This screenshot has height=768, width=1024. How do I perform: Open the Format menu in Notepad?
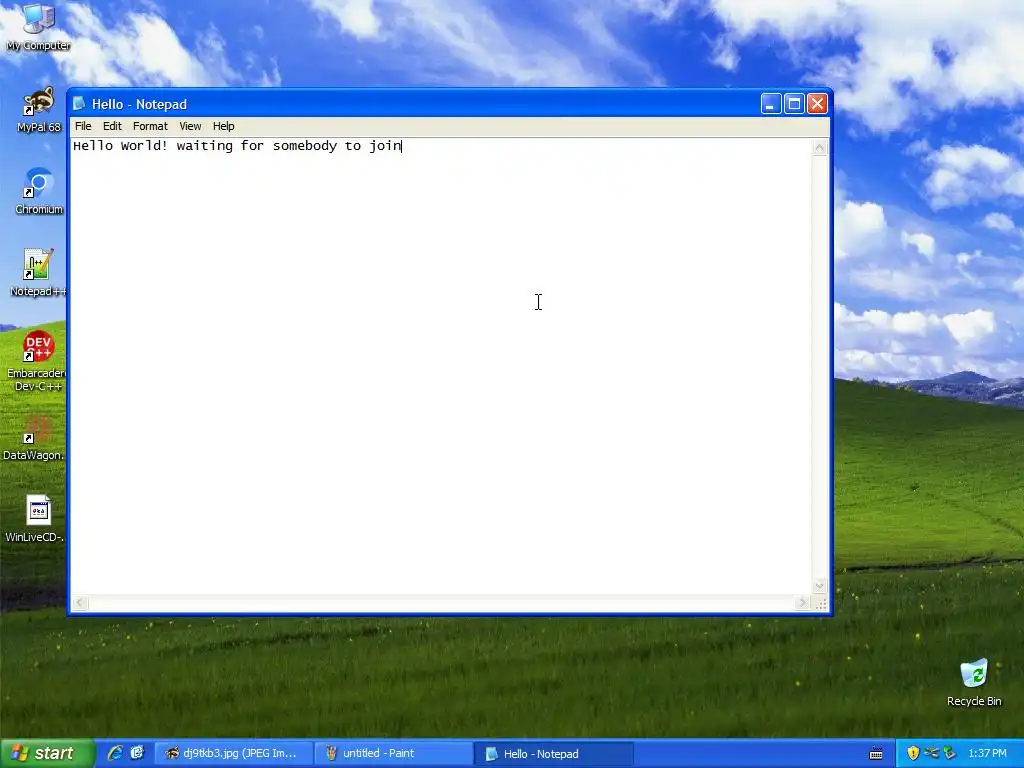point(150,126)
